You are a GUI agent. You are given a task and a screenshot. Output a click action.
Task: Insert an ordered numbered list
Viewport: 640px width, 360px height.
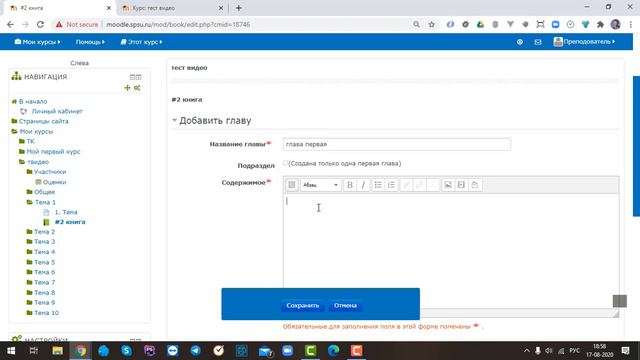click(391, 185)
